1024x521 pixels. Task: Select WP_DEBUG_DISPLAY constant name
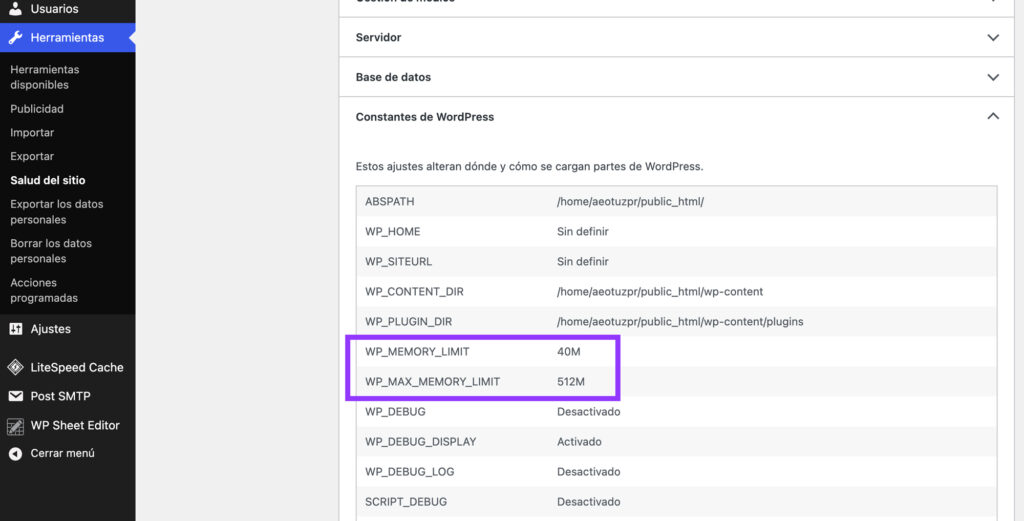421,442
